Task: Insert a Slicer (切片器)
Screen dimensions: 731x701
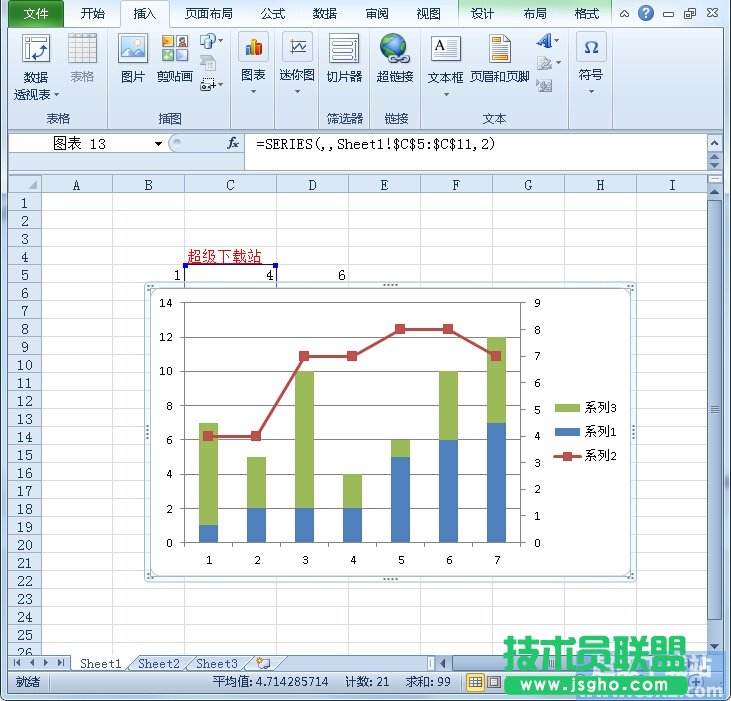Action: pos(344,60)
